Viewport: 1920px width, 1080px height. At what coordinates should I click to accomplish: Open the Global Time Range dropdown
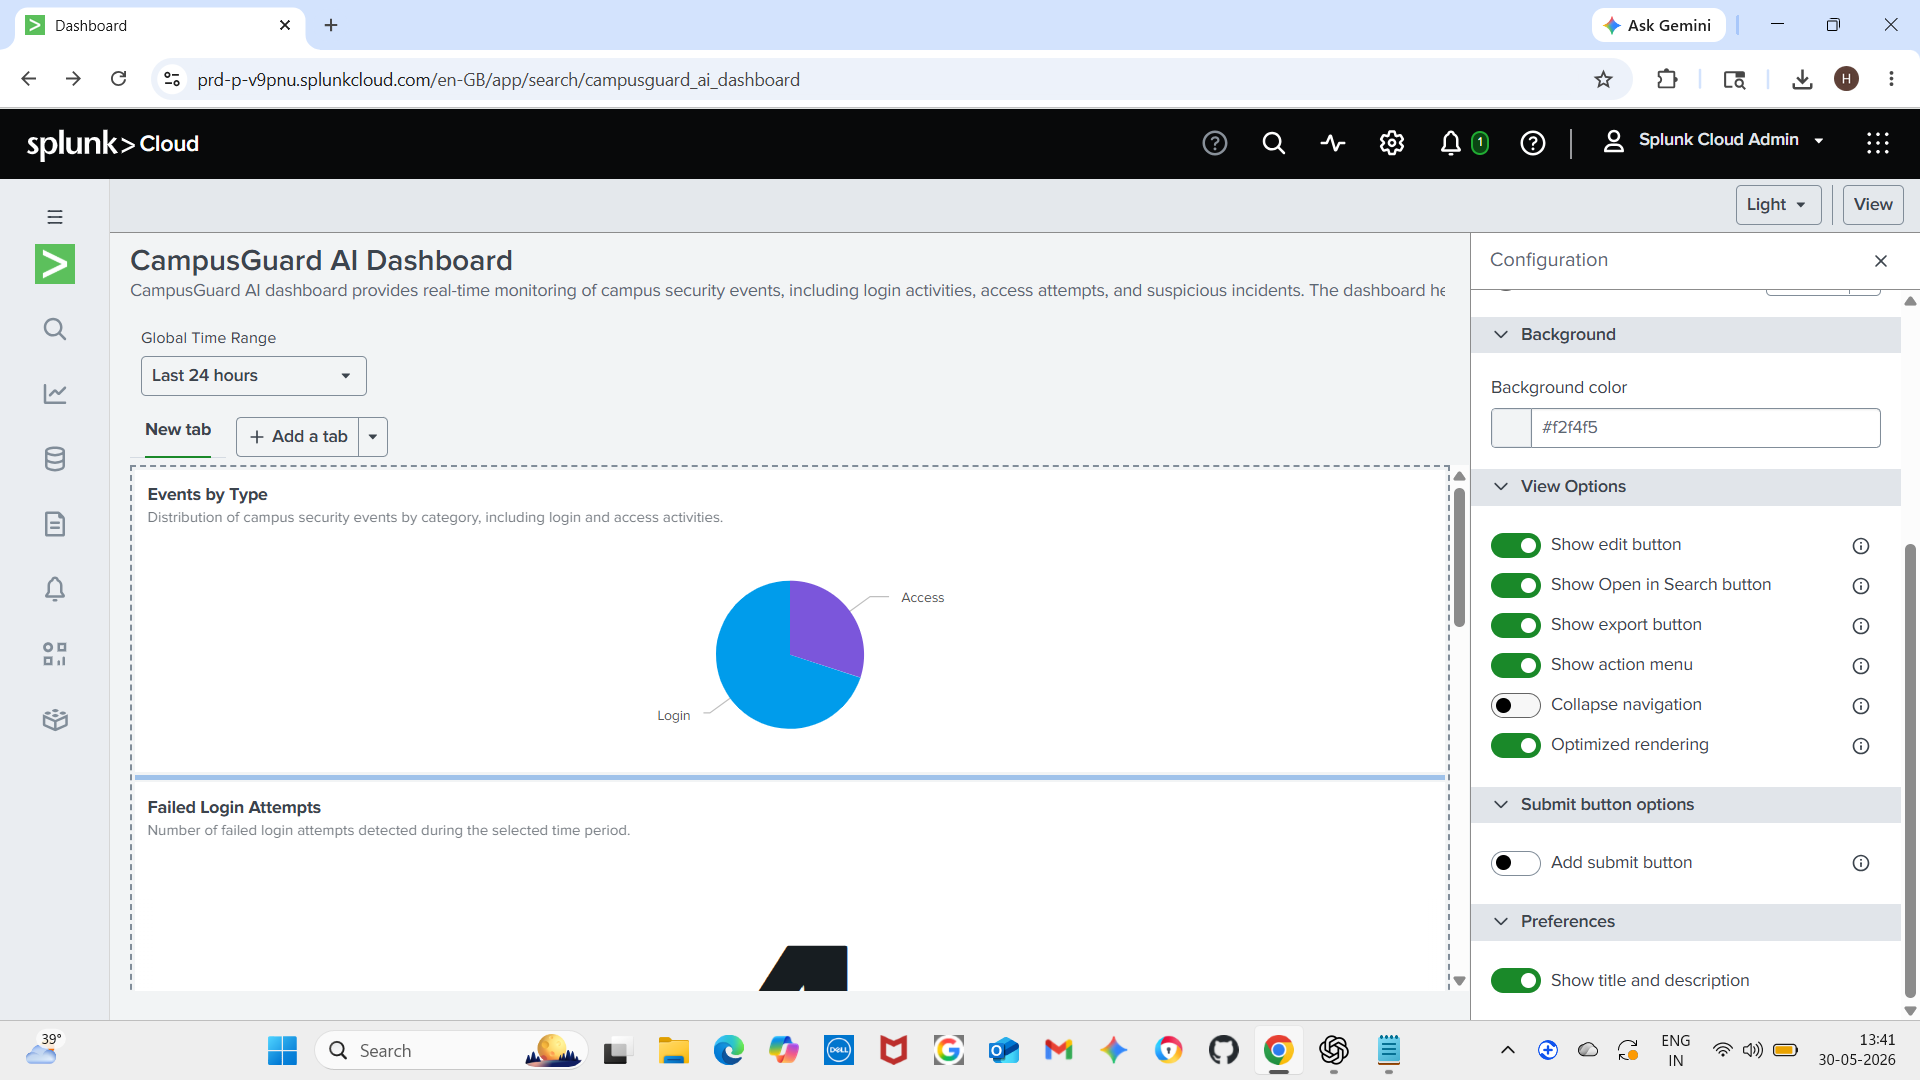254,376
